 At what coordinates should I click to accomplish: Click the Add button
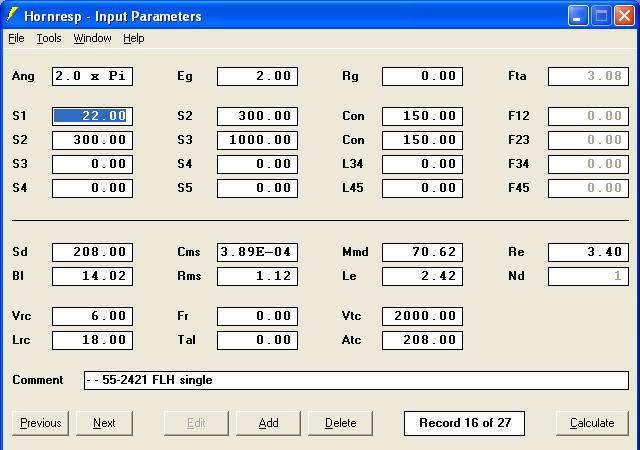268,423
